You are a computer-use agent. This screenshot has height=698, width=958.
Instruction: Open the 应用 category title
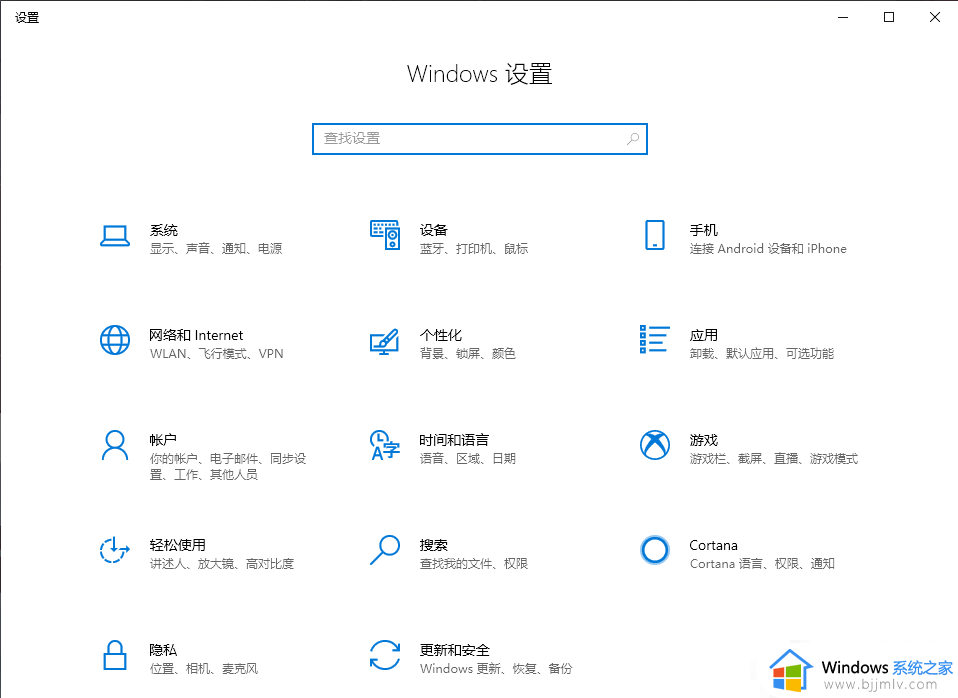coord(704,336)
